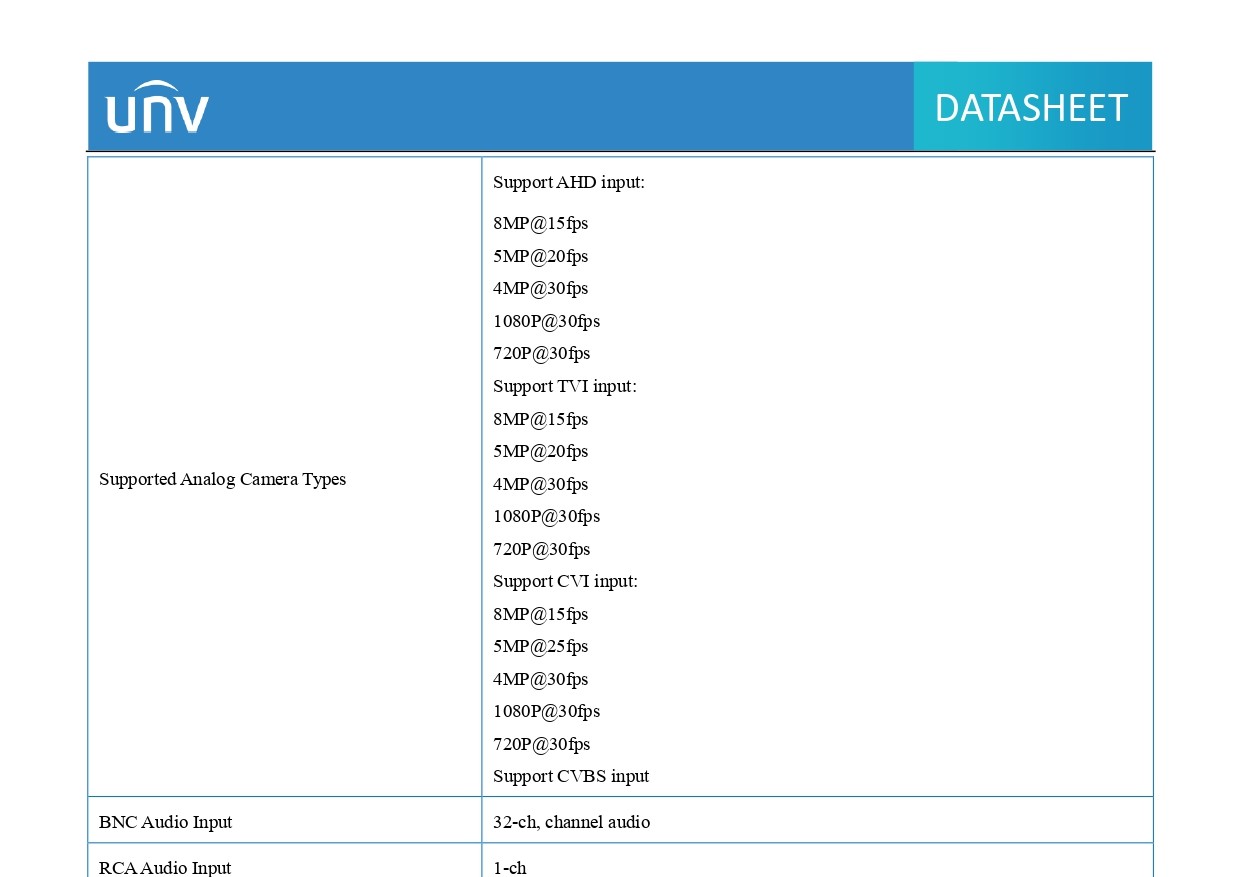Image resolution: width=1241 pixels, height=877 pixels.
Task: Select 8MP@15fps under Support AHD input
Action: click(x=540, y=224)
